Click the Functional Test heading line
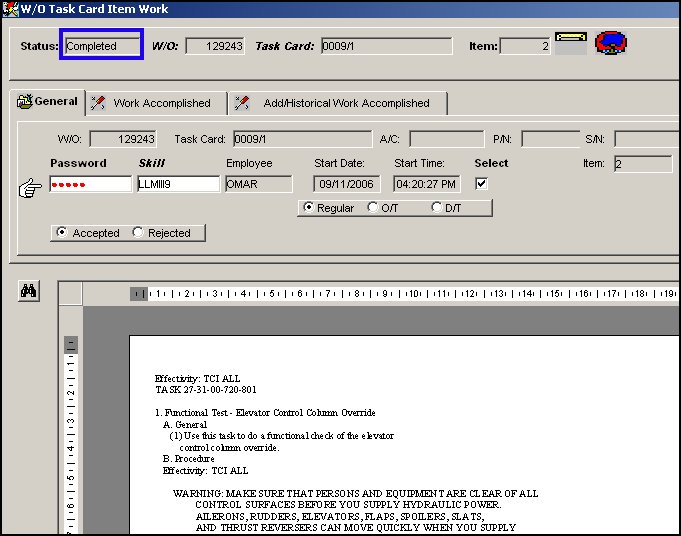This screenshot has width=681, height=536. click(x=265, y=413)
